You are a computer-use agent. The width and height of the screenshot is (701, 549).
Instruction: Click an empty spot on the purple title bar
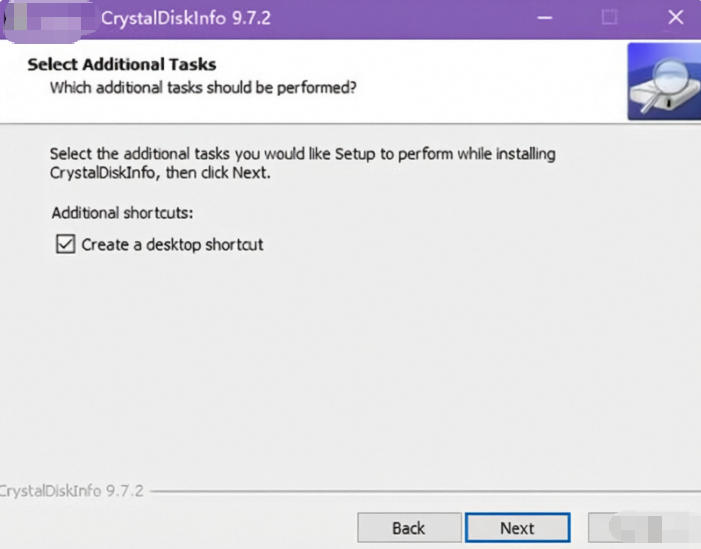(x=402, y=19)
